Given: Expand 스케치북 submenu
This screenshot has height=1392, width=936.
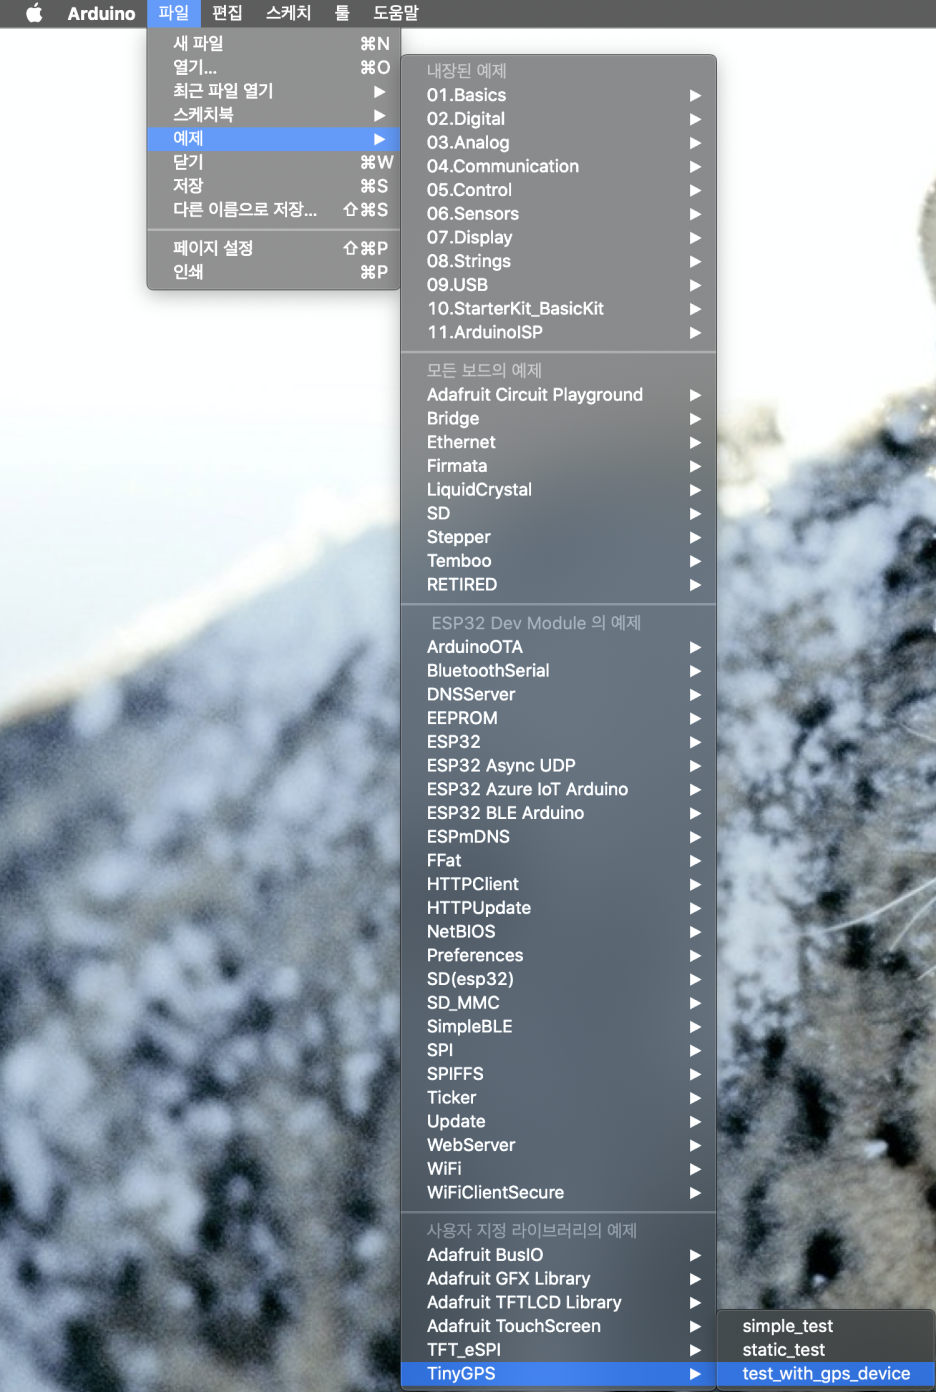Looking at the screenshot, I should pyautogui.click(x=274, y=115).
